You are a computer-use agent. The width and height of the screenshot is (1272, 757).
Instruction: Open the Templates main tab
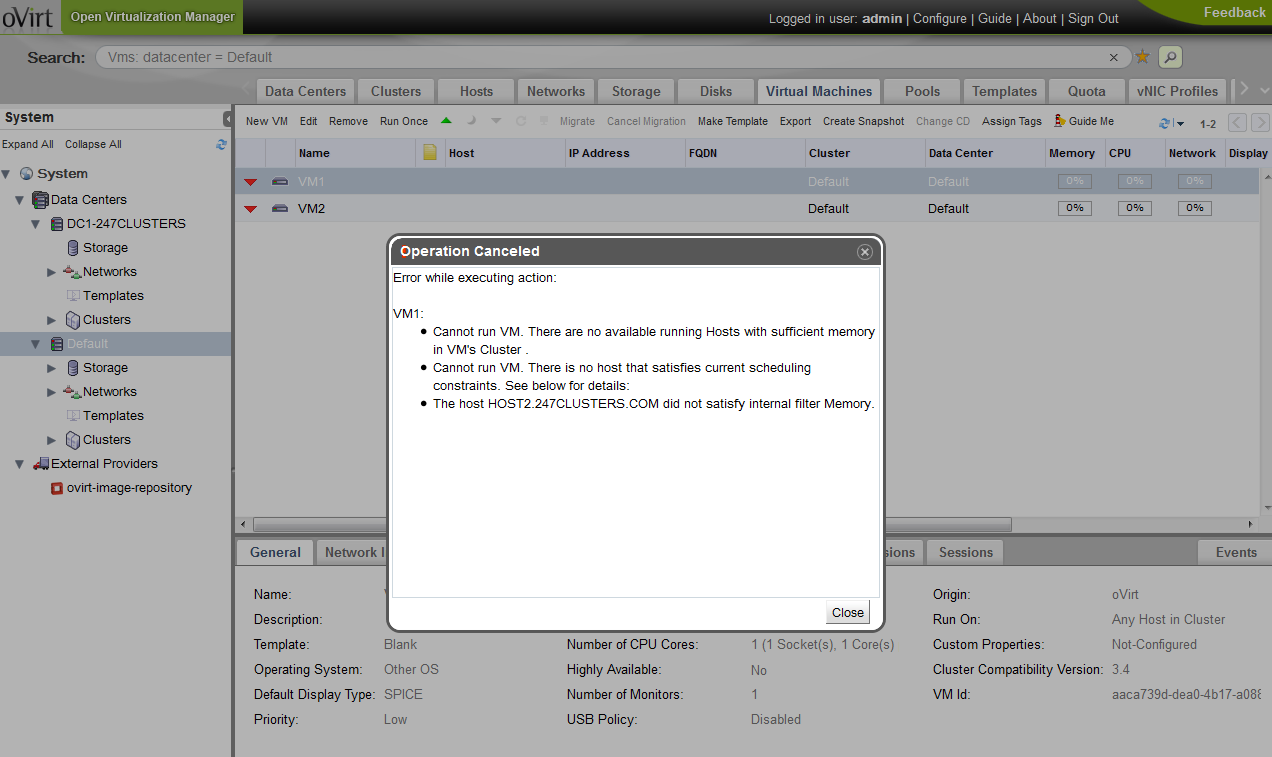pyautogui.click(x=1004, y=91)
